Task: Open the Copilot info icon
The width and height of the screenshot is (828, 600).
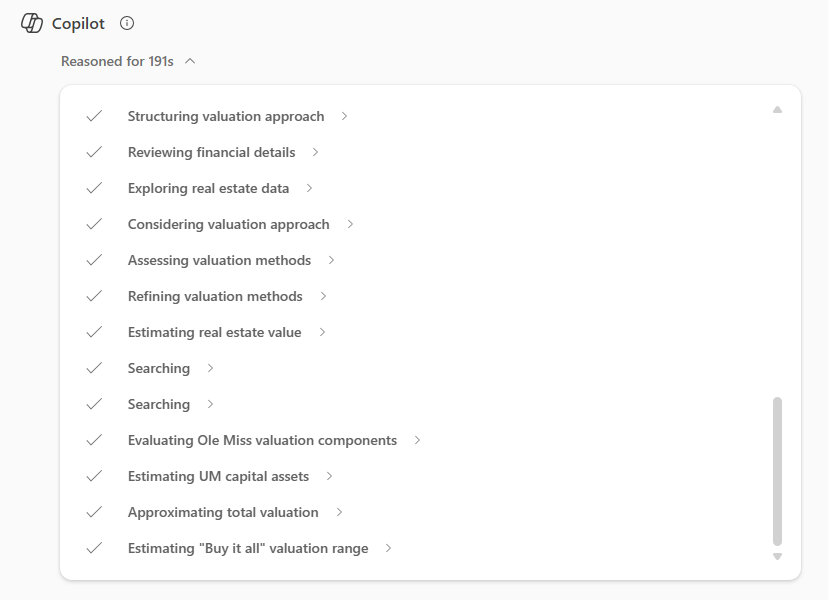Action: (x=127, y=23)
